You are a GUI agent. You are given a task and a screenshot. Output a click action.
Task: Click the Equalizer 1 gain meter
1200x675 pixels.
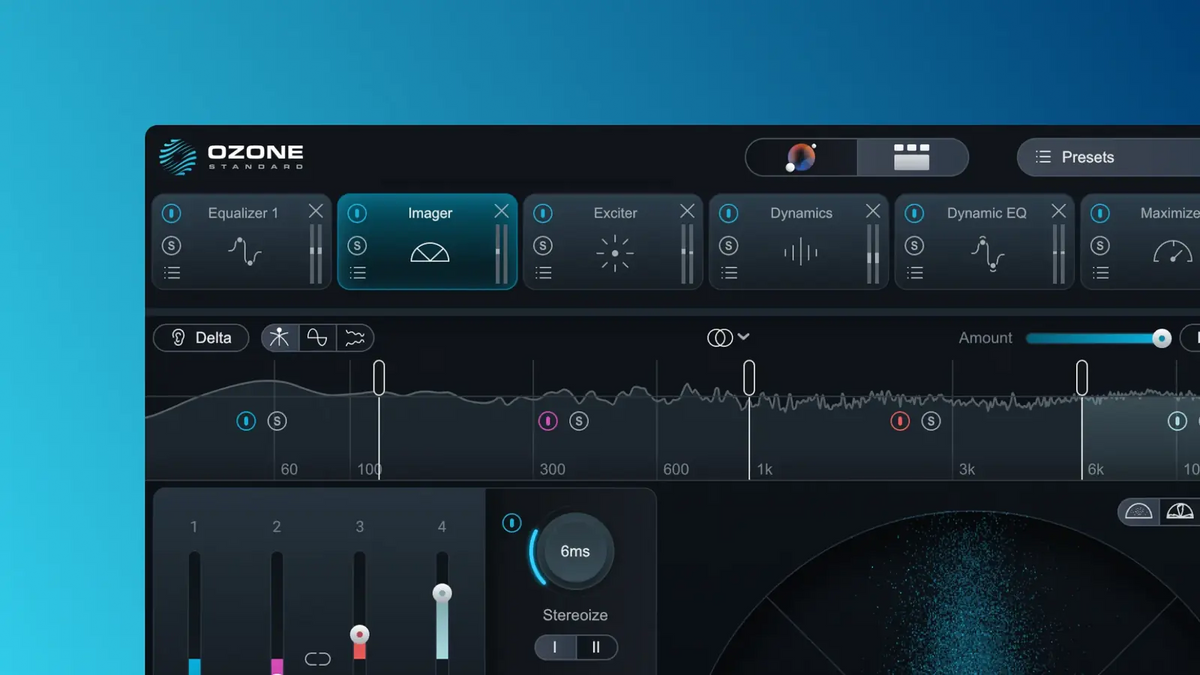[316, 253]
